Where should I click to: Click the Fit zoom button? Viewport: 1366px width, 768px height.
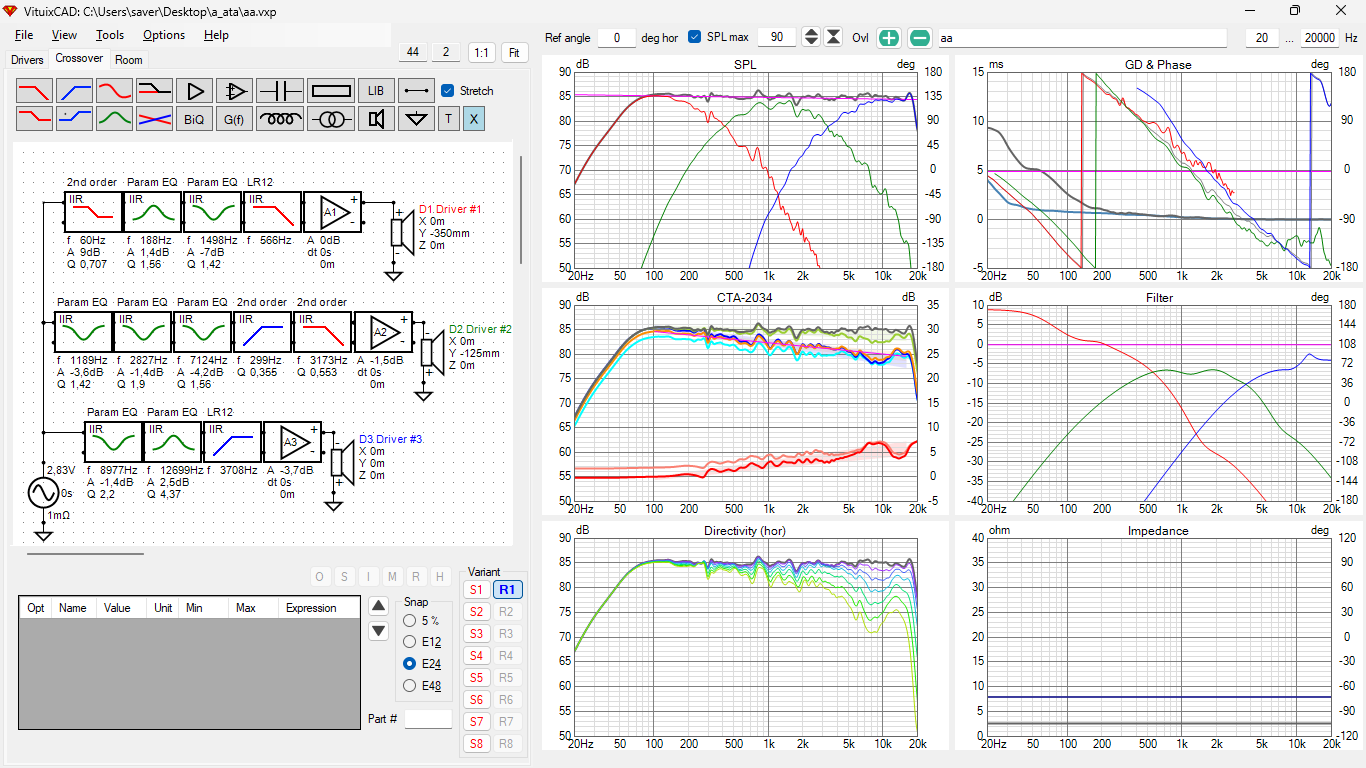click(x=515, y=52)
